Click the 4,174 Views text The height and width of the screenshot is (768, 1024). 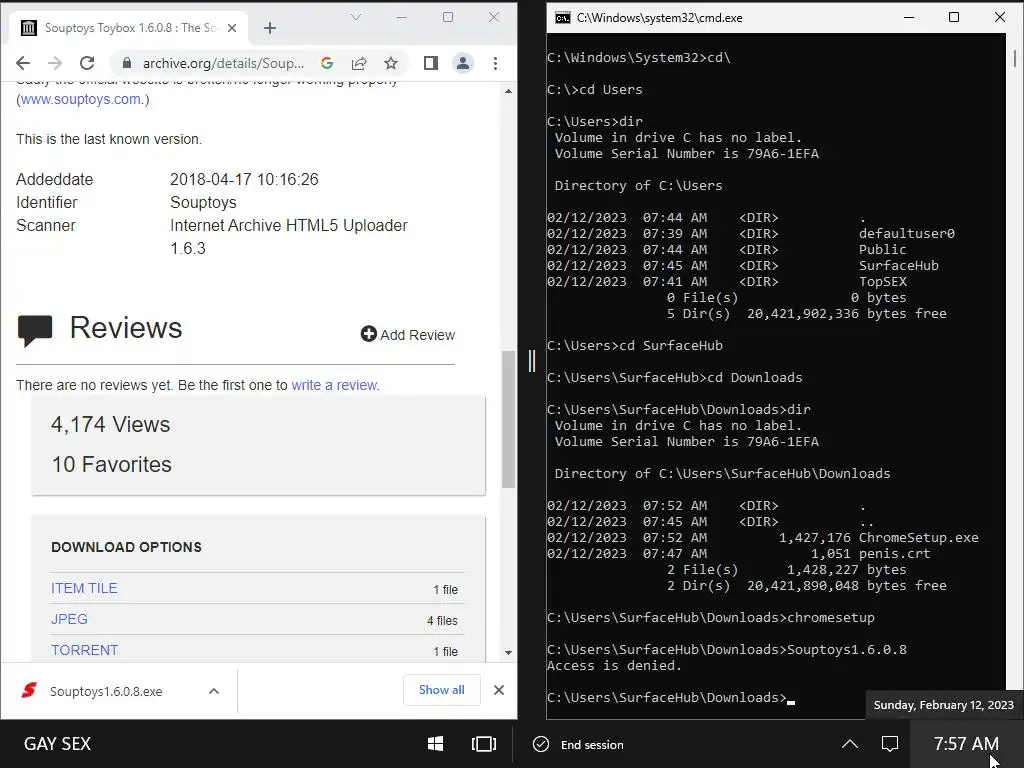[x=110, y=424]
